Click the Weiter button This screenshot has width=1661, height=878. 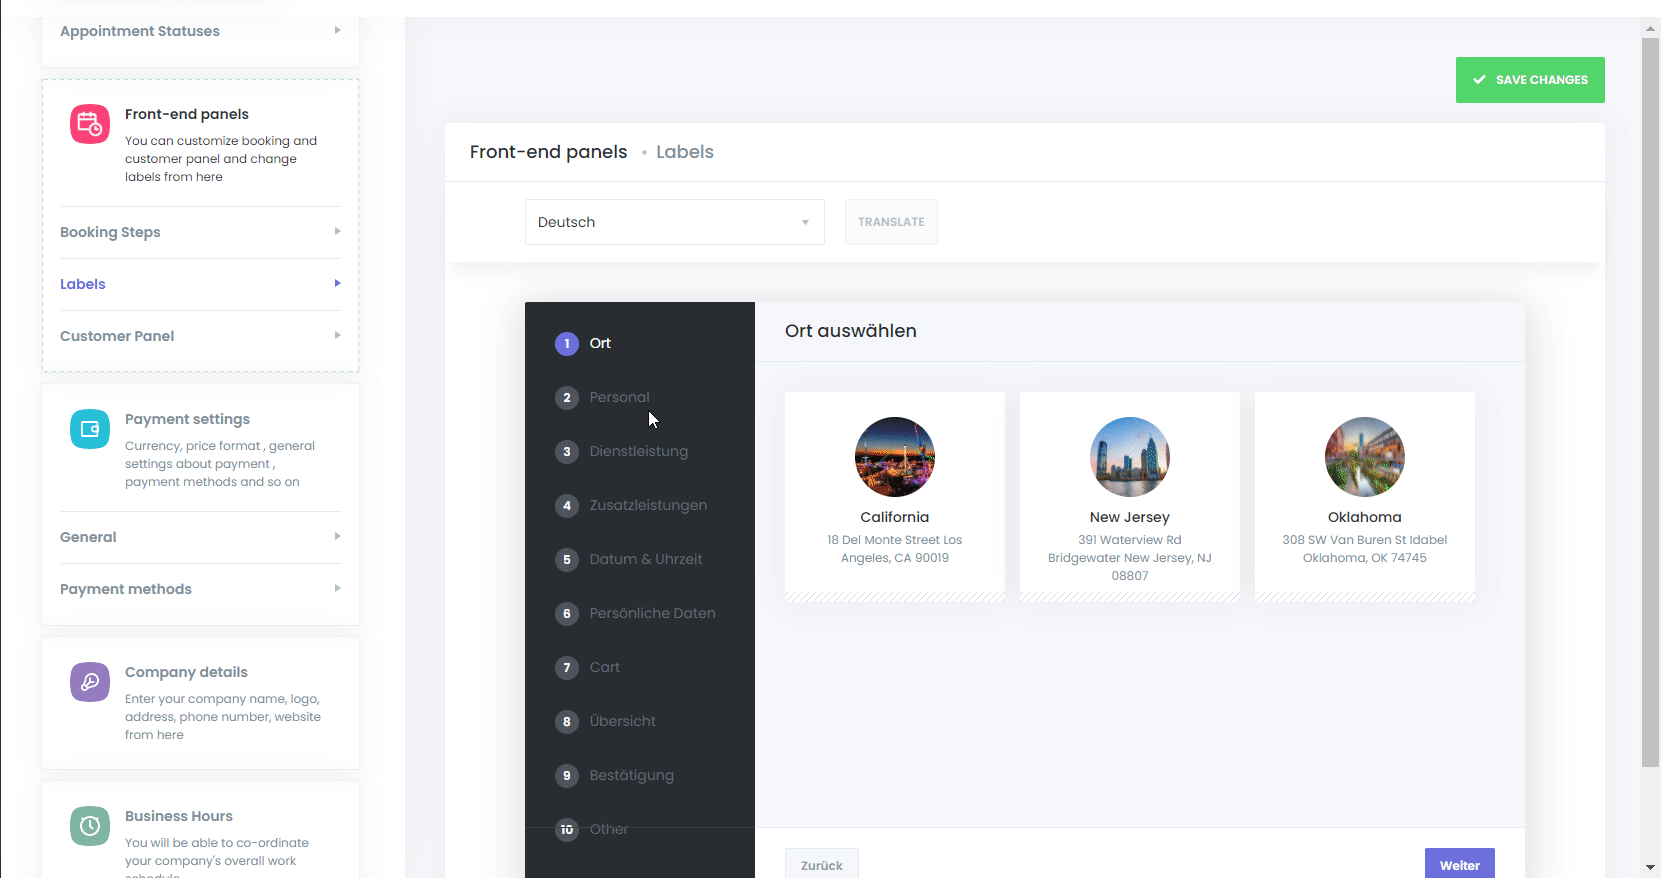point(1459,864)
